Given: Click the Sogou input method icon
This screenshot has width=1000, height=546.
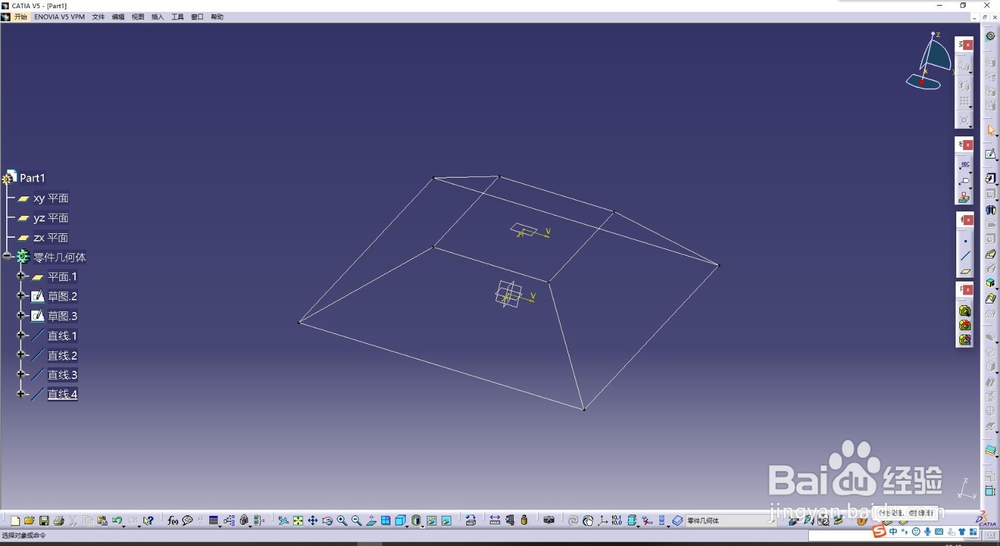Looking at the screenshot, I should click(879, 531).
